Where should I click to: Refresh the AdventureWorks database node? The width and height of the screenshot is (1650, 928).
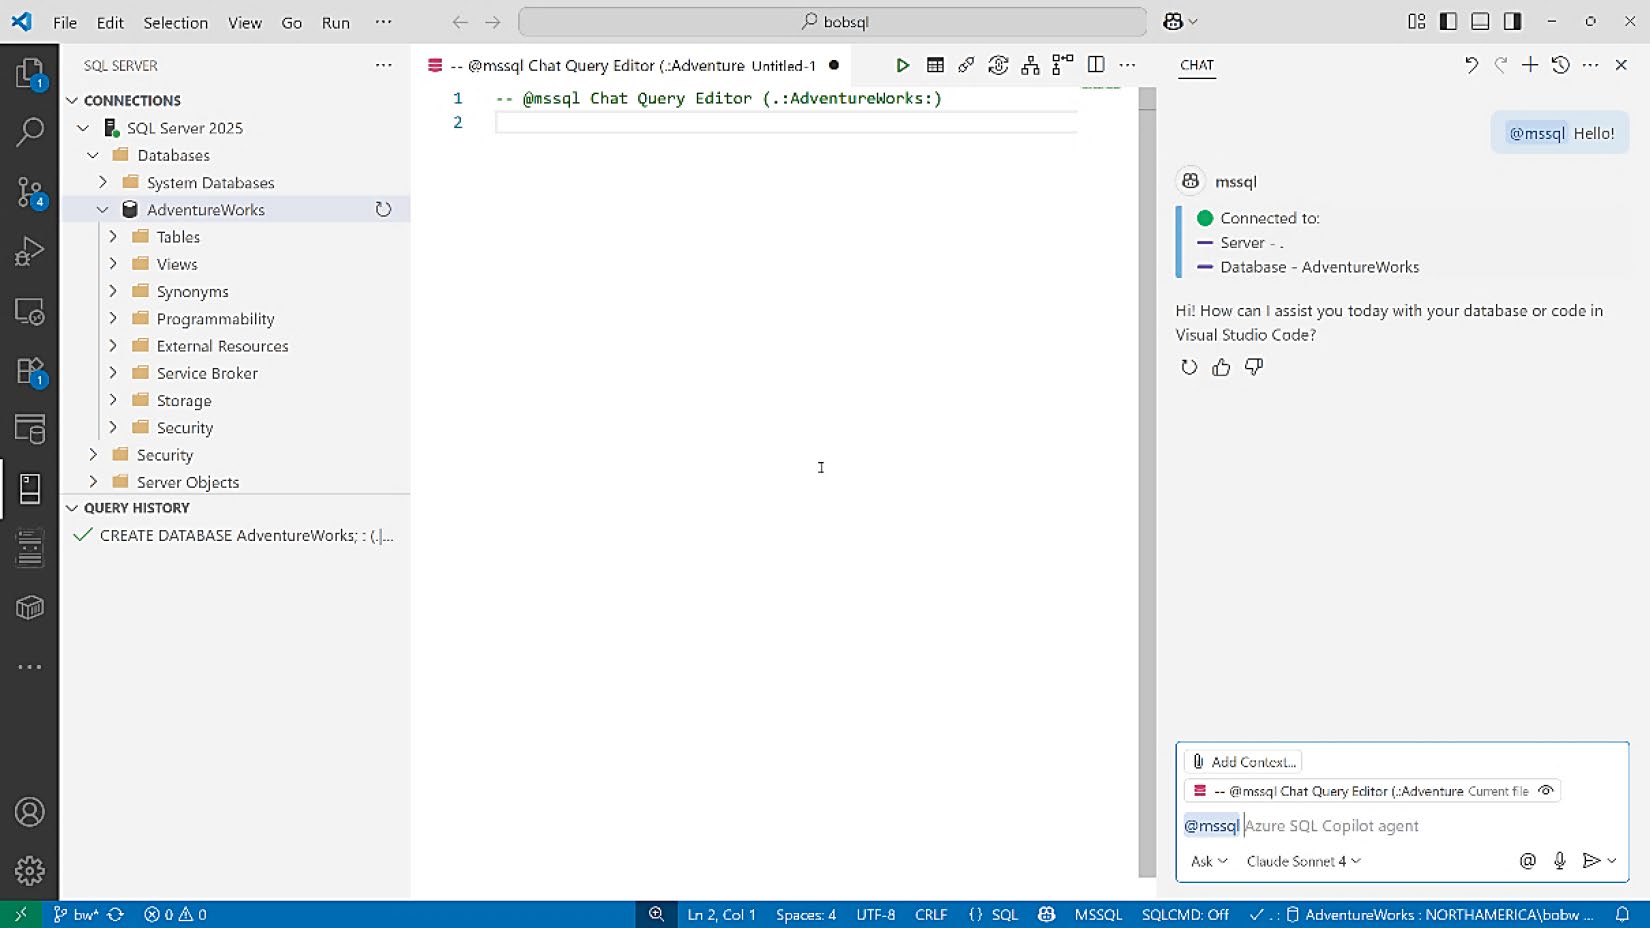(383, 209)
